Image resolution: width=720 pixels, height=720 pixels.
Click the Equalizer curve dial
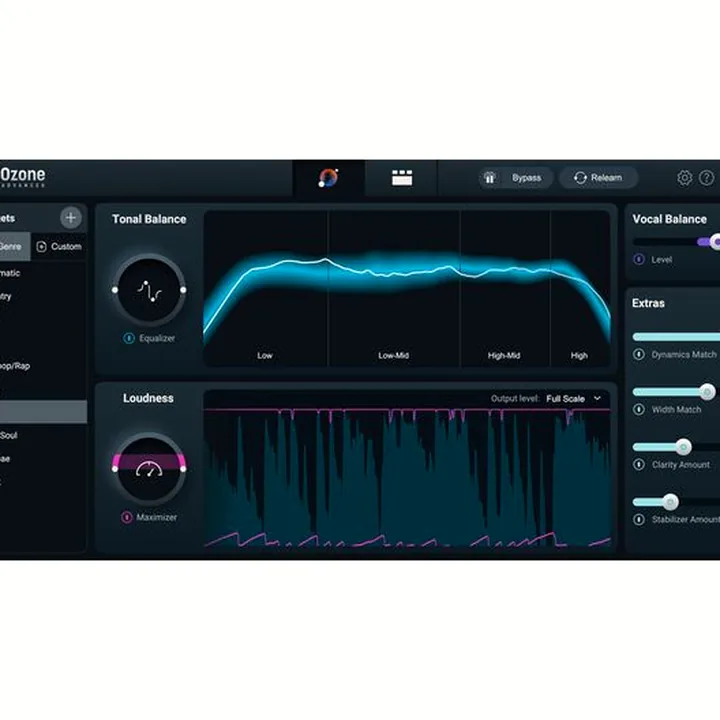pos(149,290)
